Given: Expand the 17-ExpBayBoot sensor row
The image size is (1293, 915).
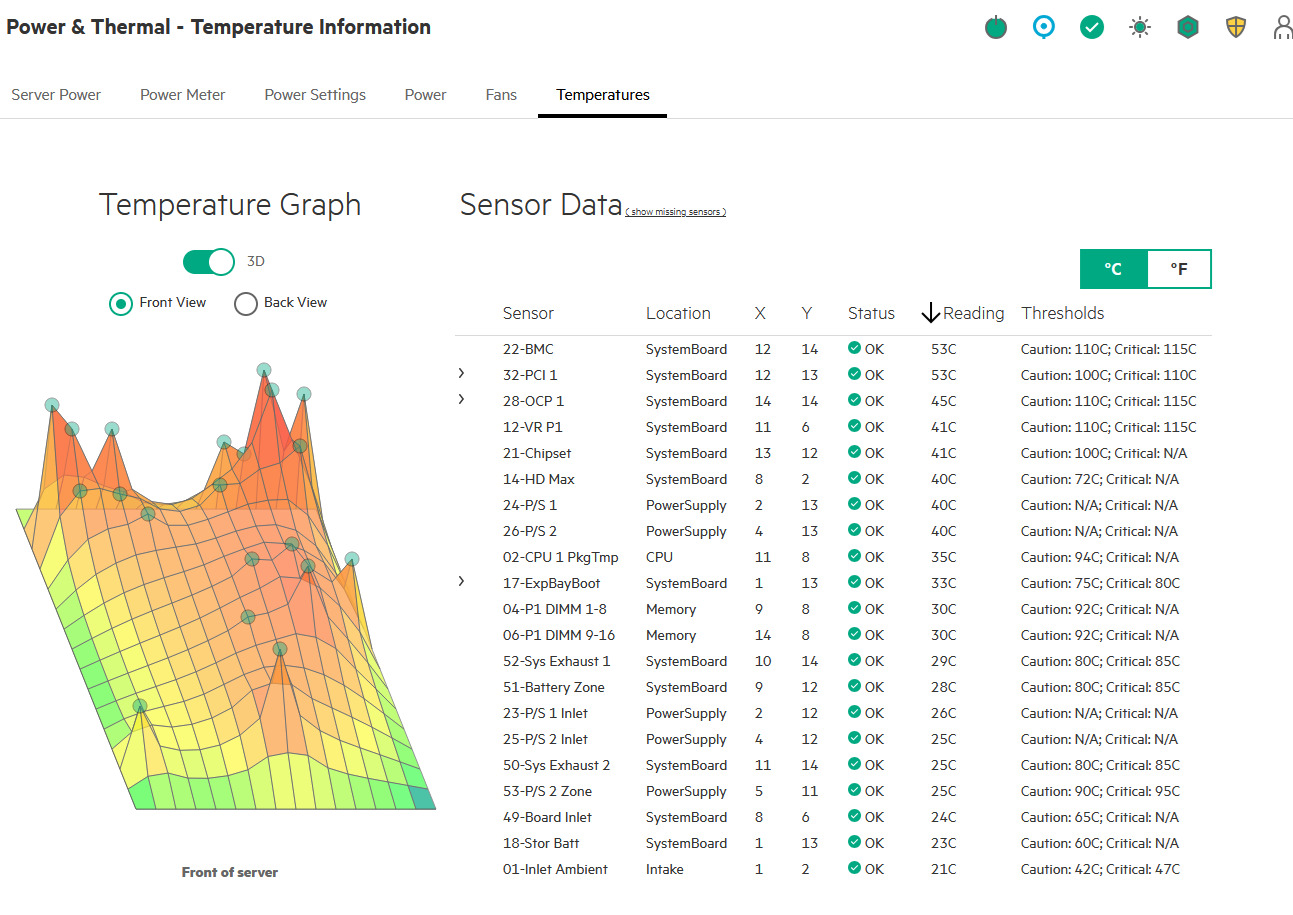Looking at the screenshot, I should tap(461, 581).
